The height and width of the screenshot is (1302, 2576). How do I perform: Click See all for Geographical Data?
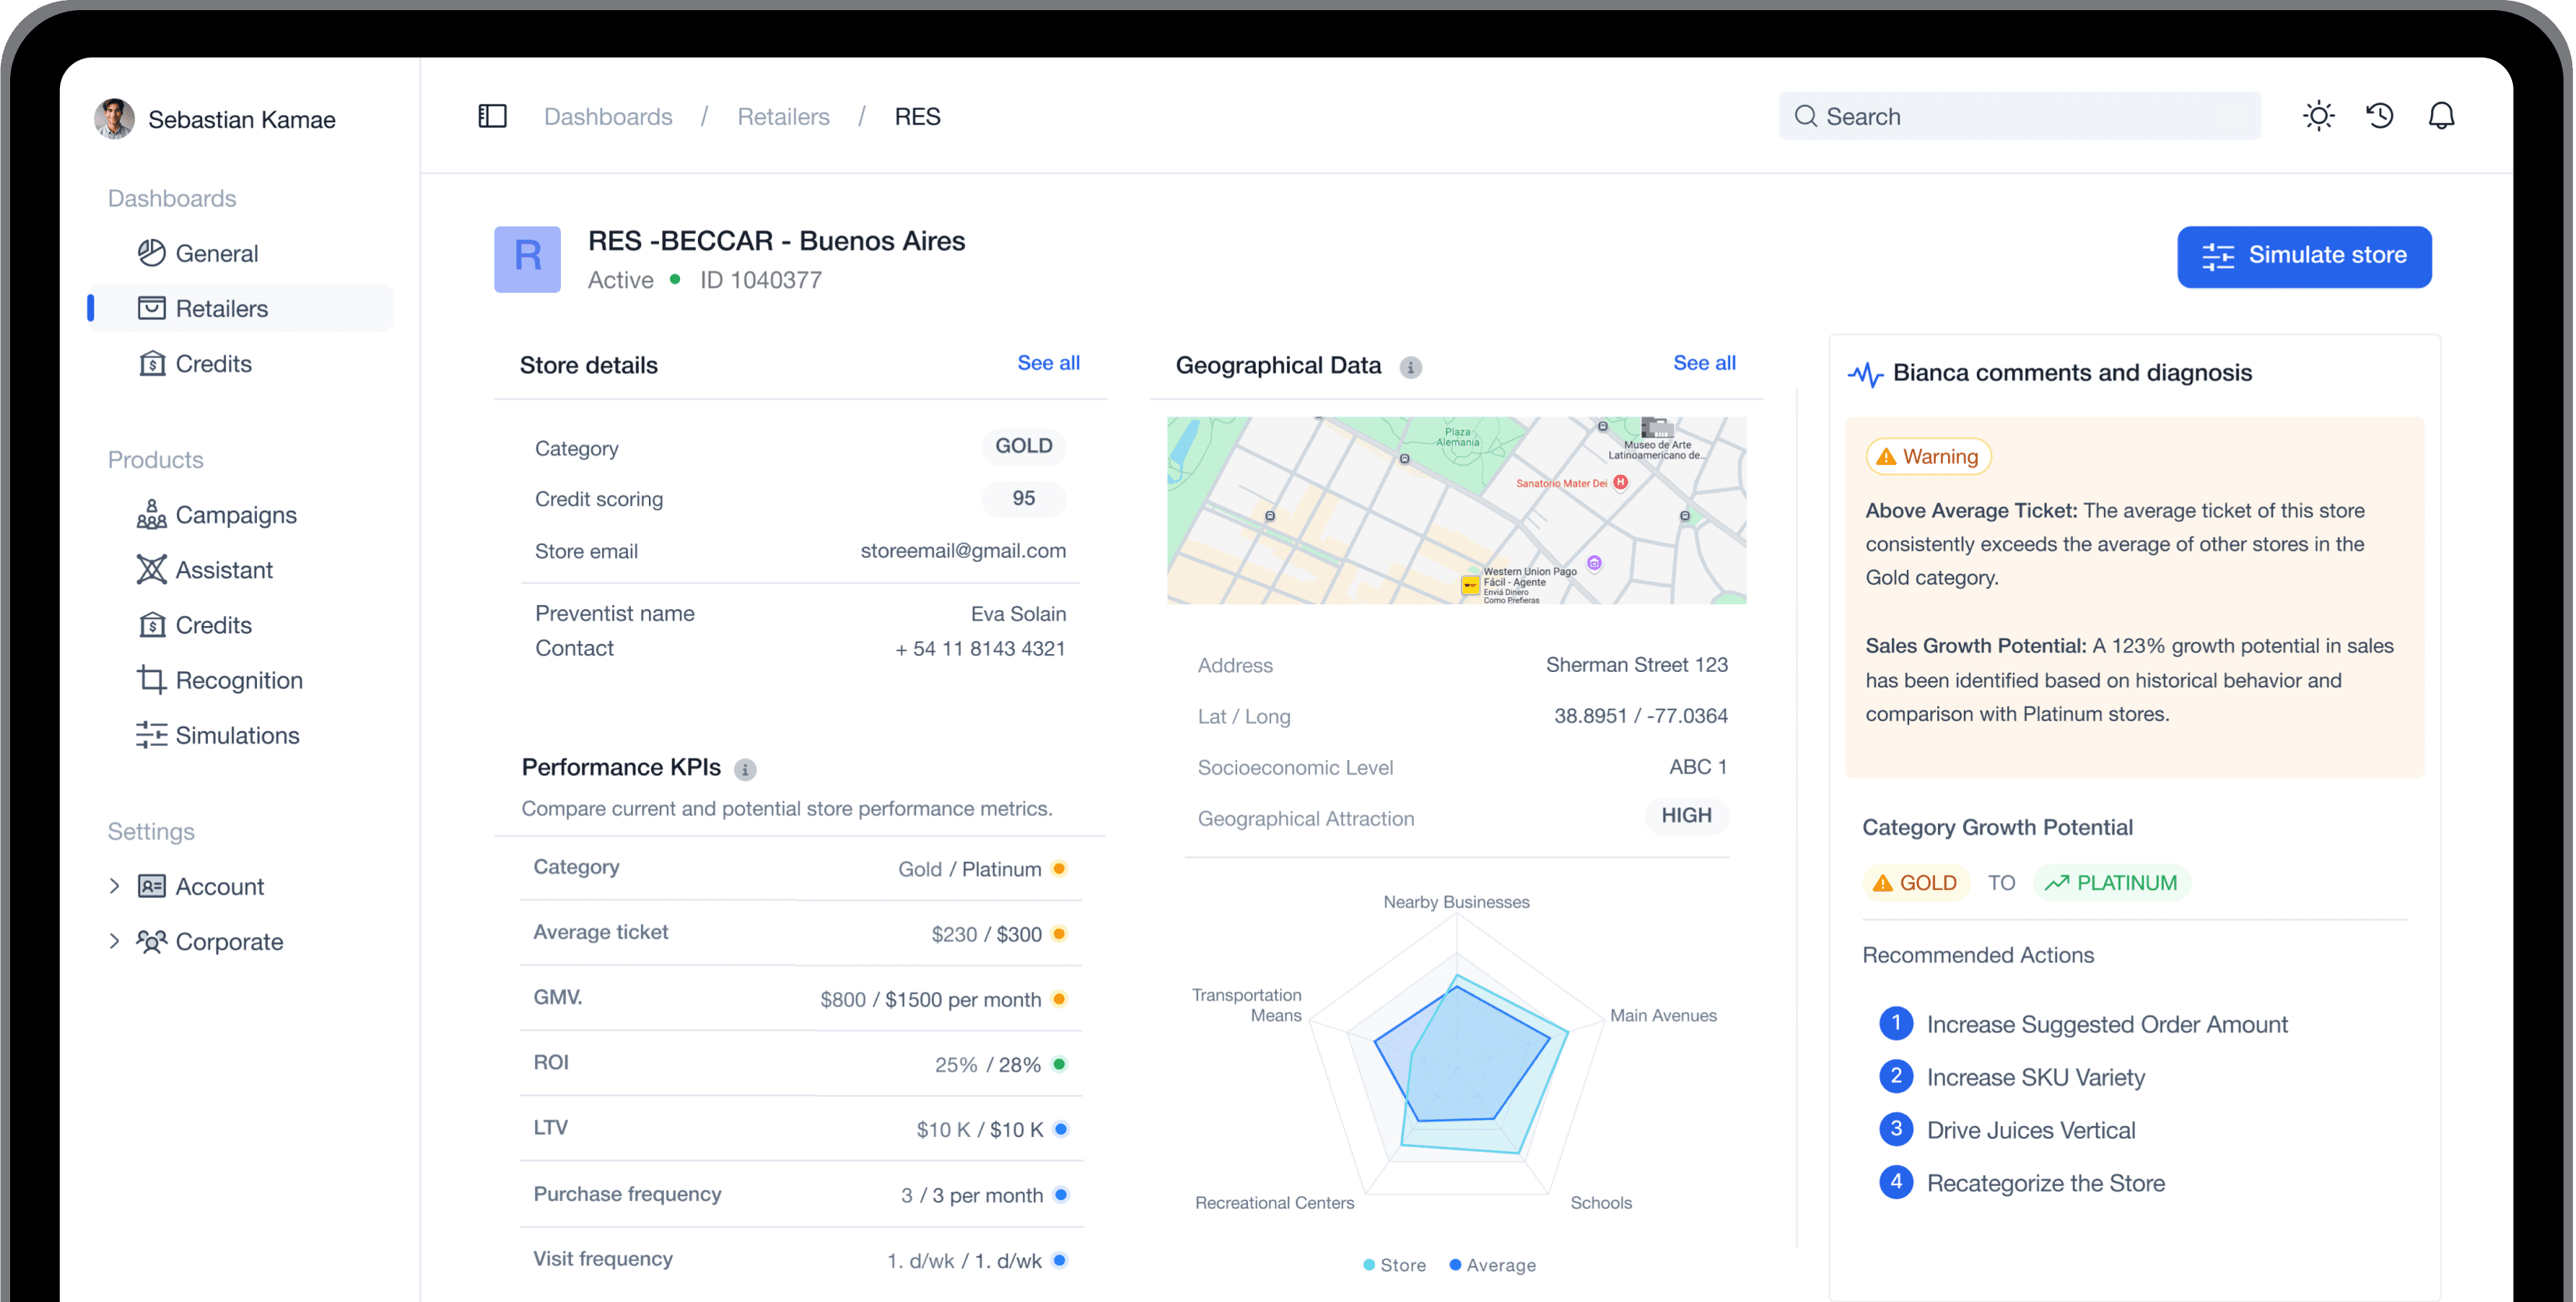[x=1703, y=363]
